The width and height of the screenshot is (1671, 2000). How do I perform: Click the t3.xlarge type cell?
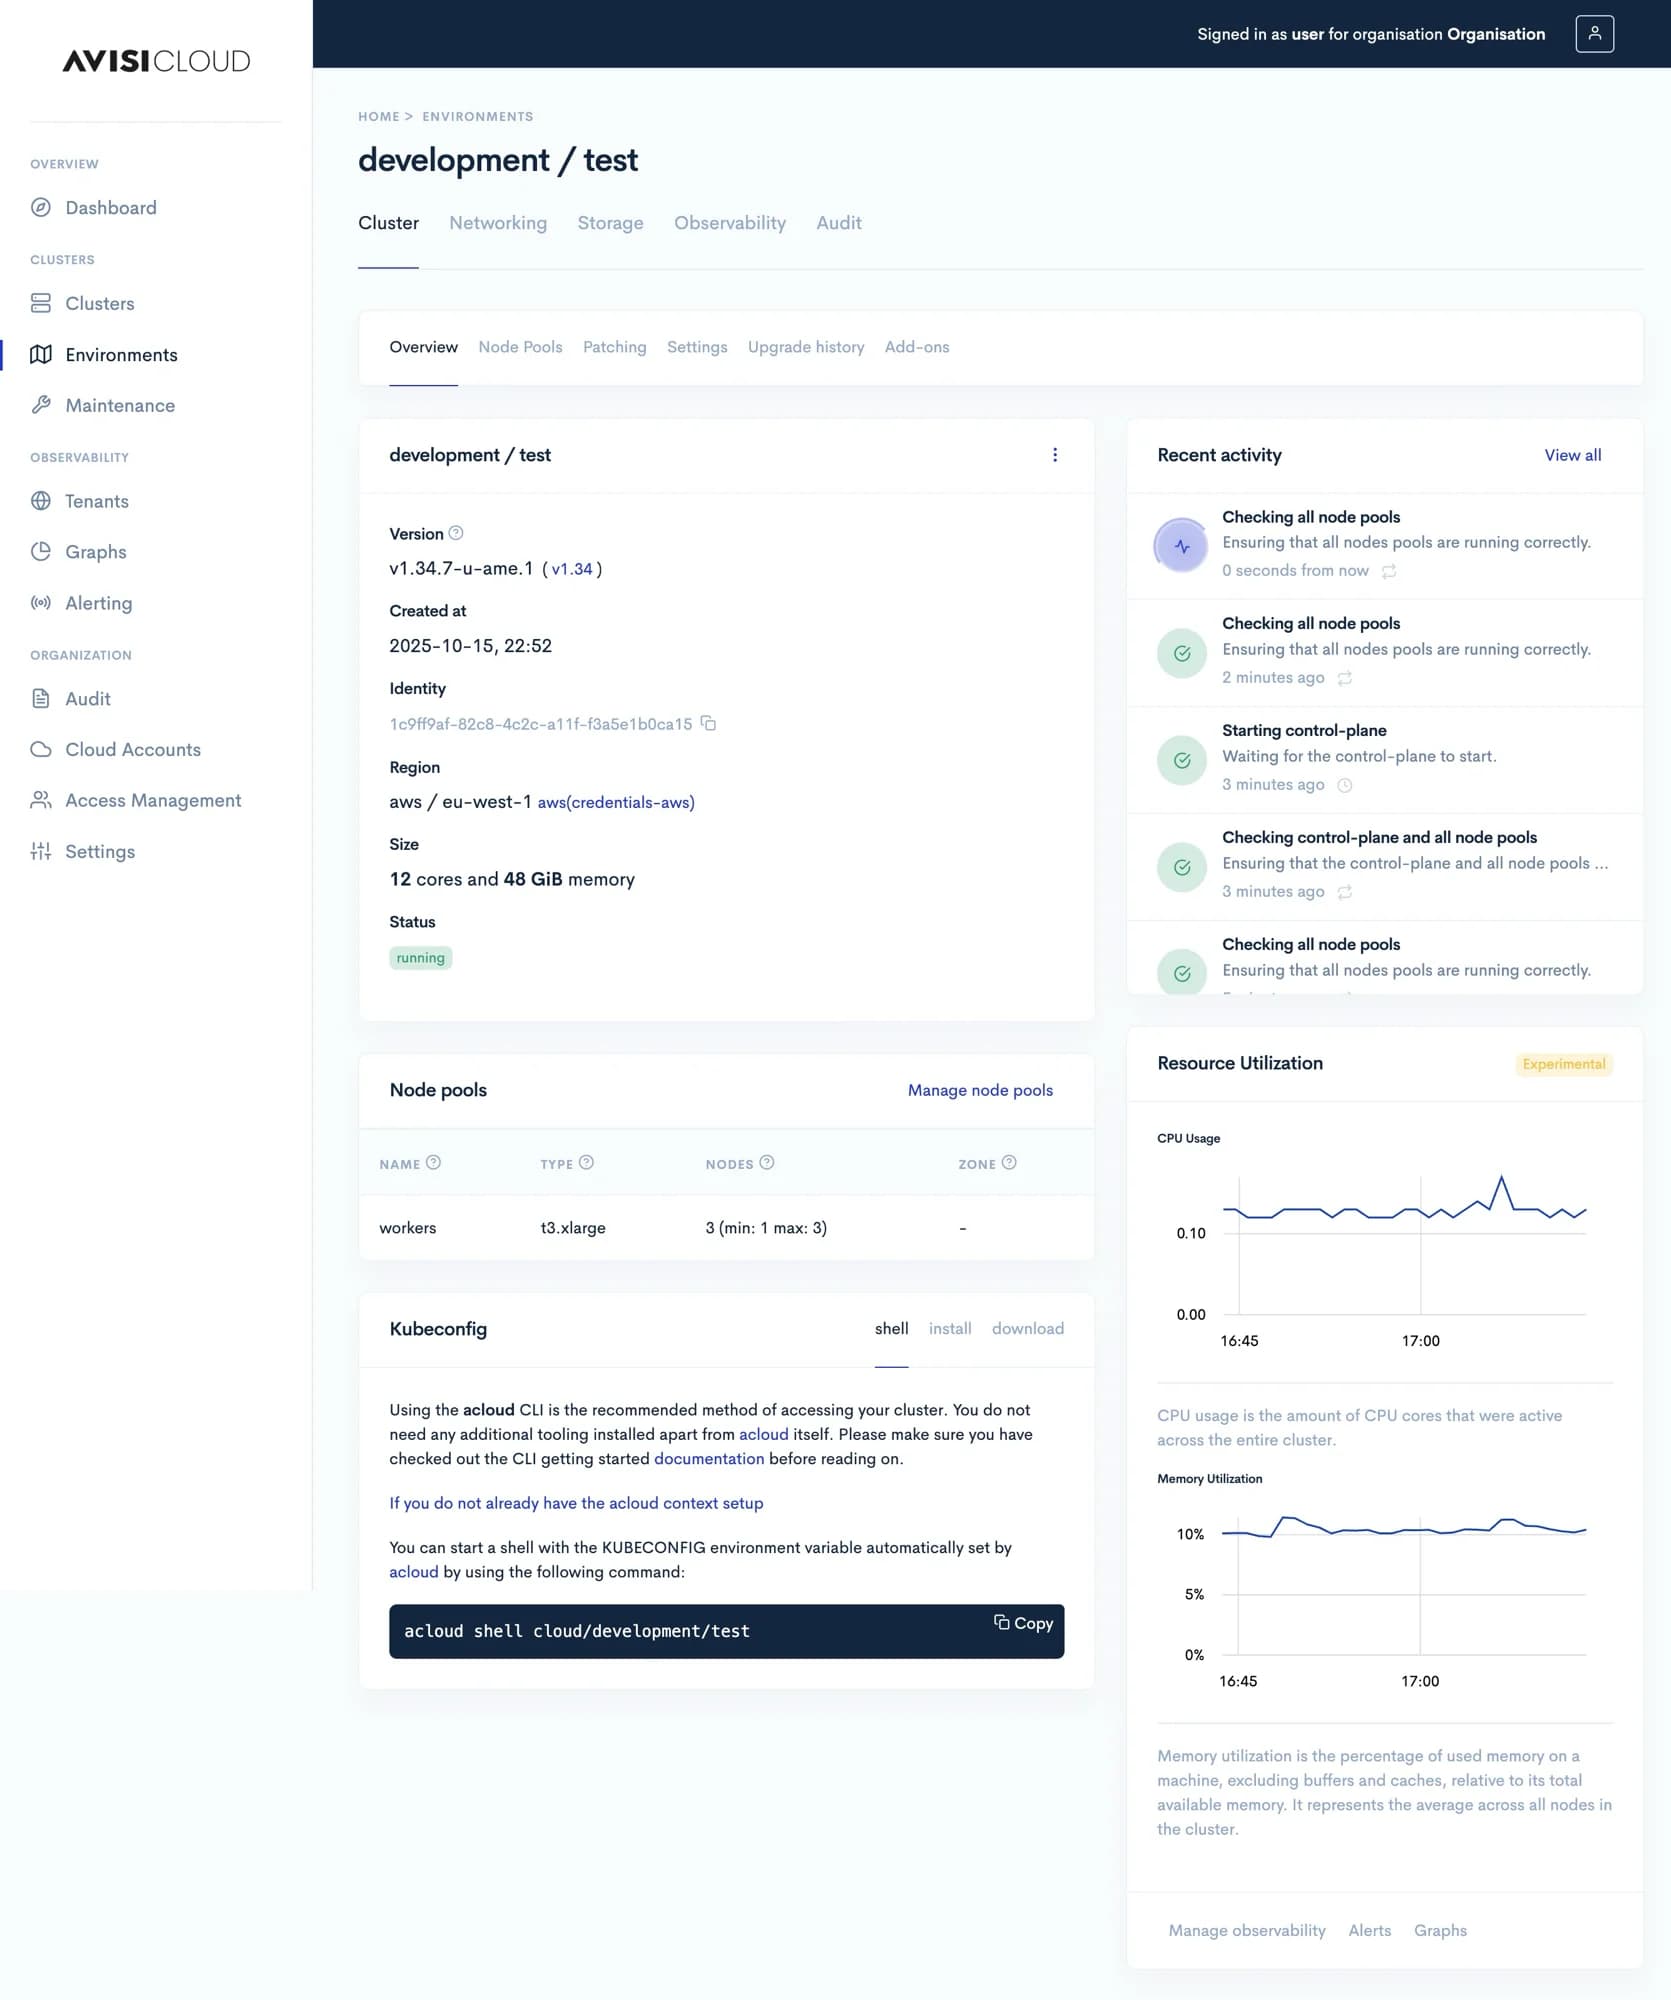[x=573, y=1228]
